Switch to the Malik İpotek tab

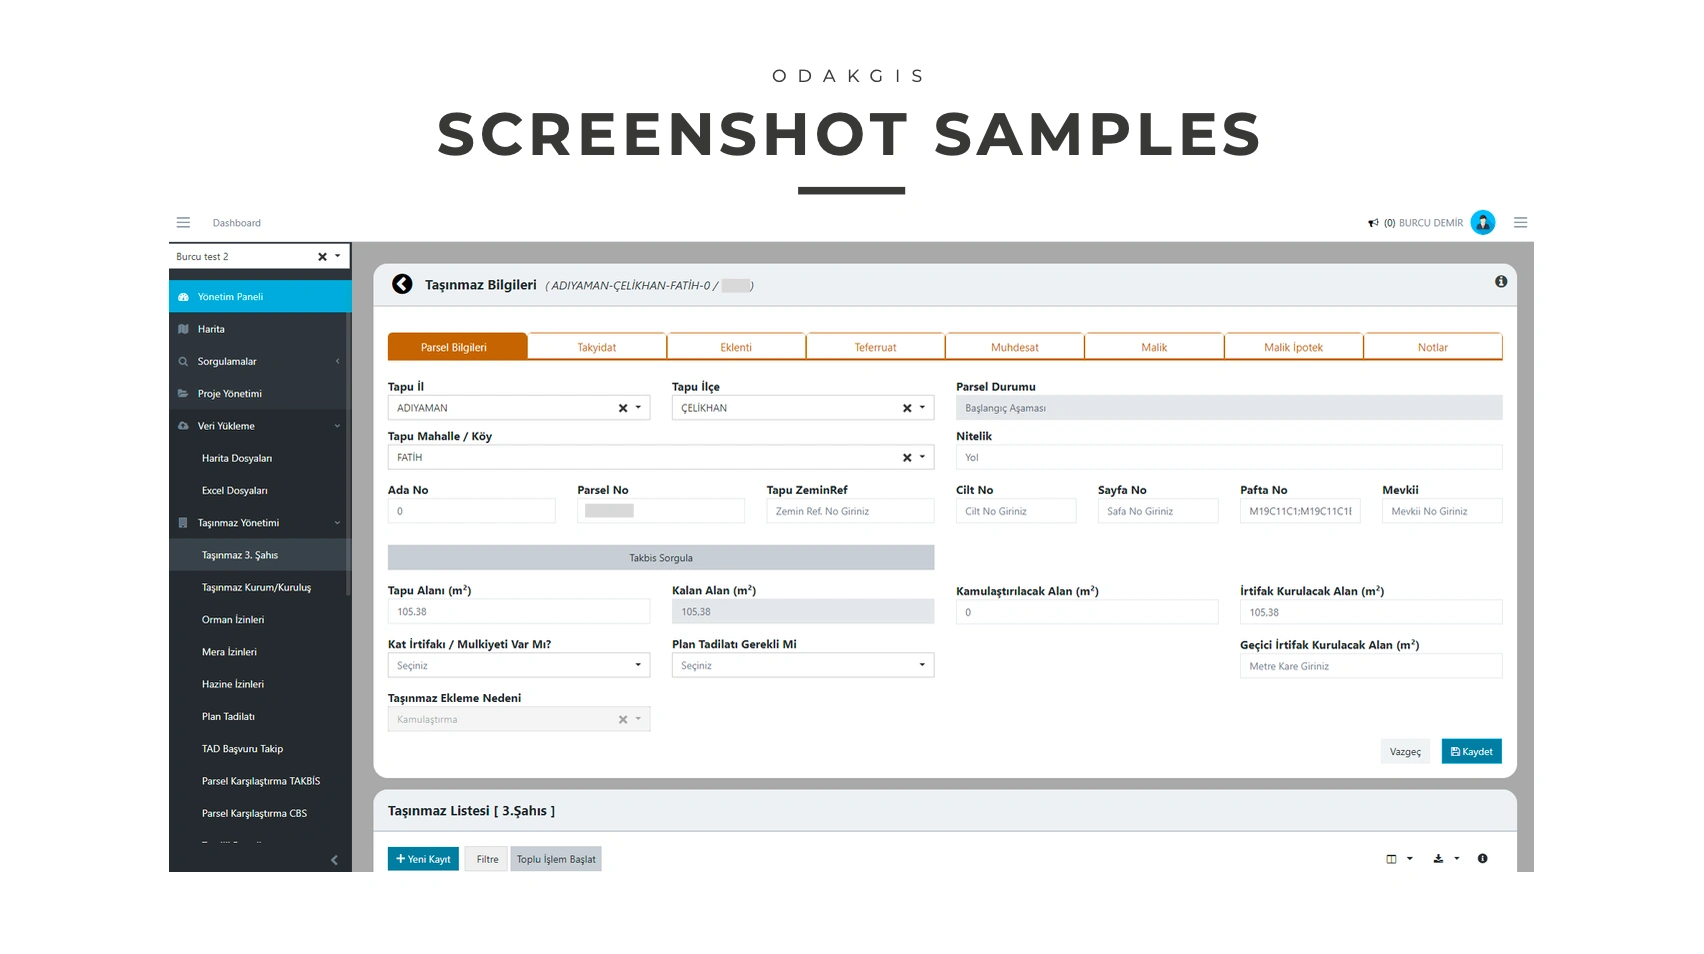tap(1293, 347)
